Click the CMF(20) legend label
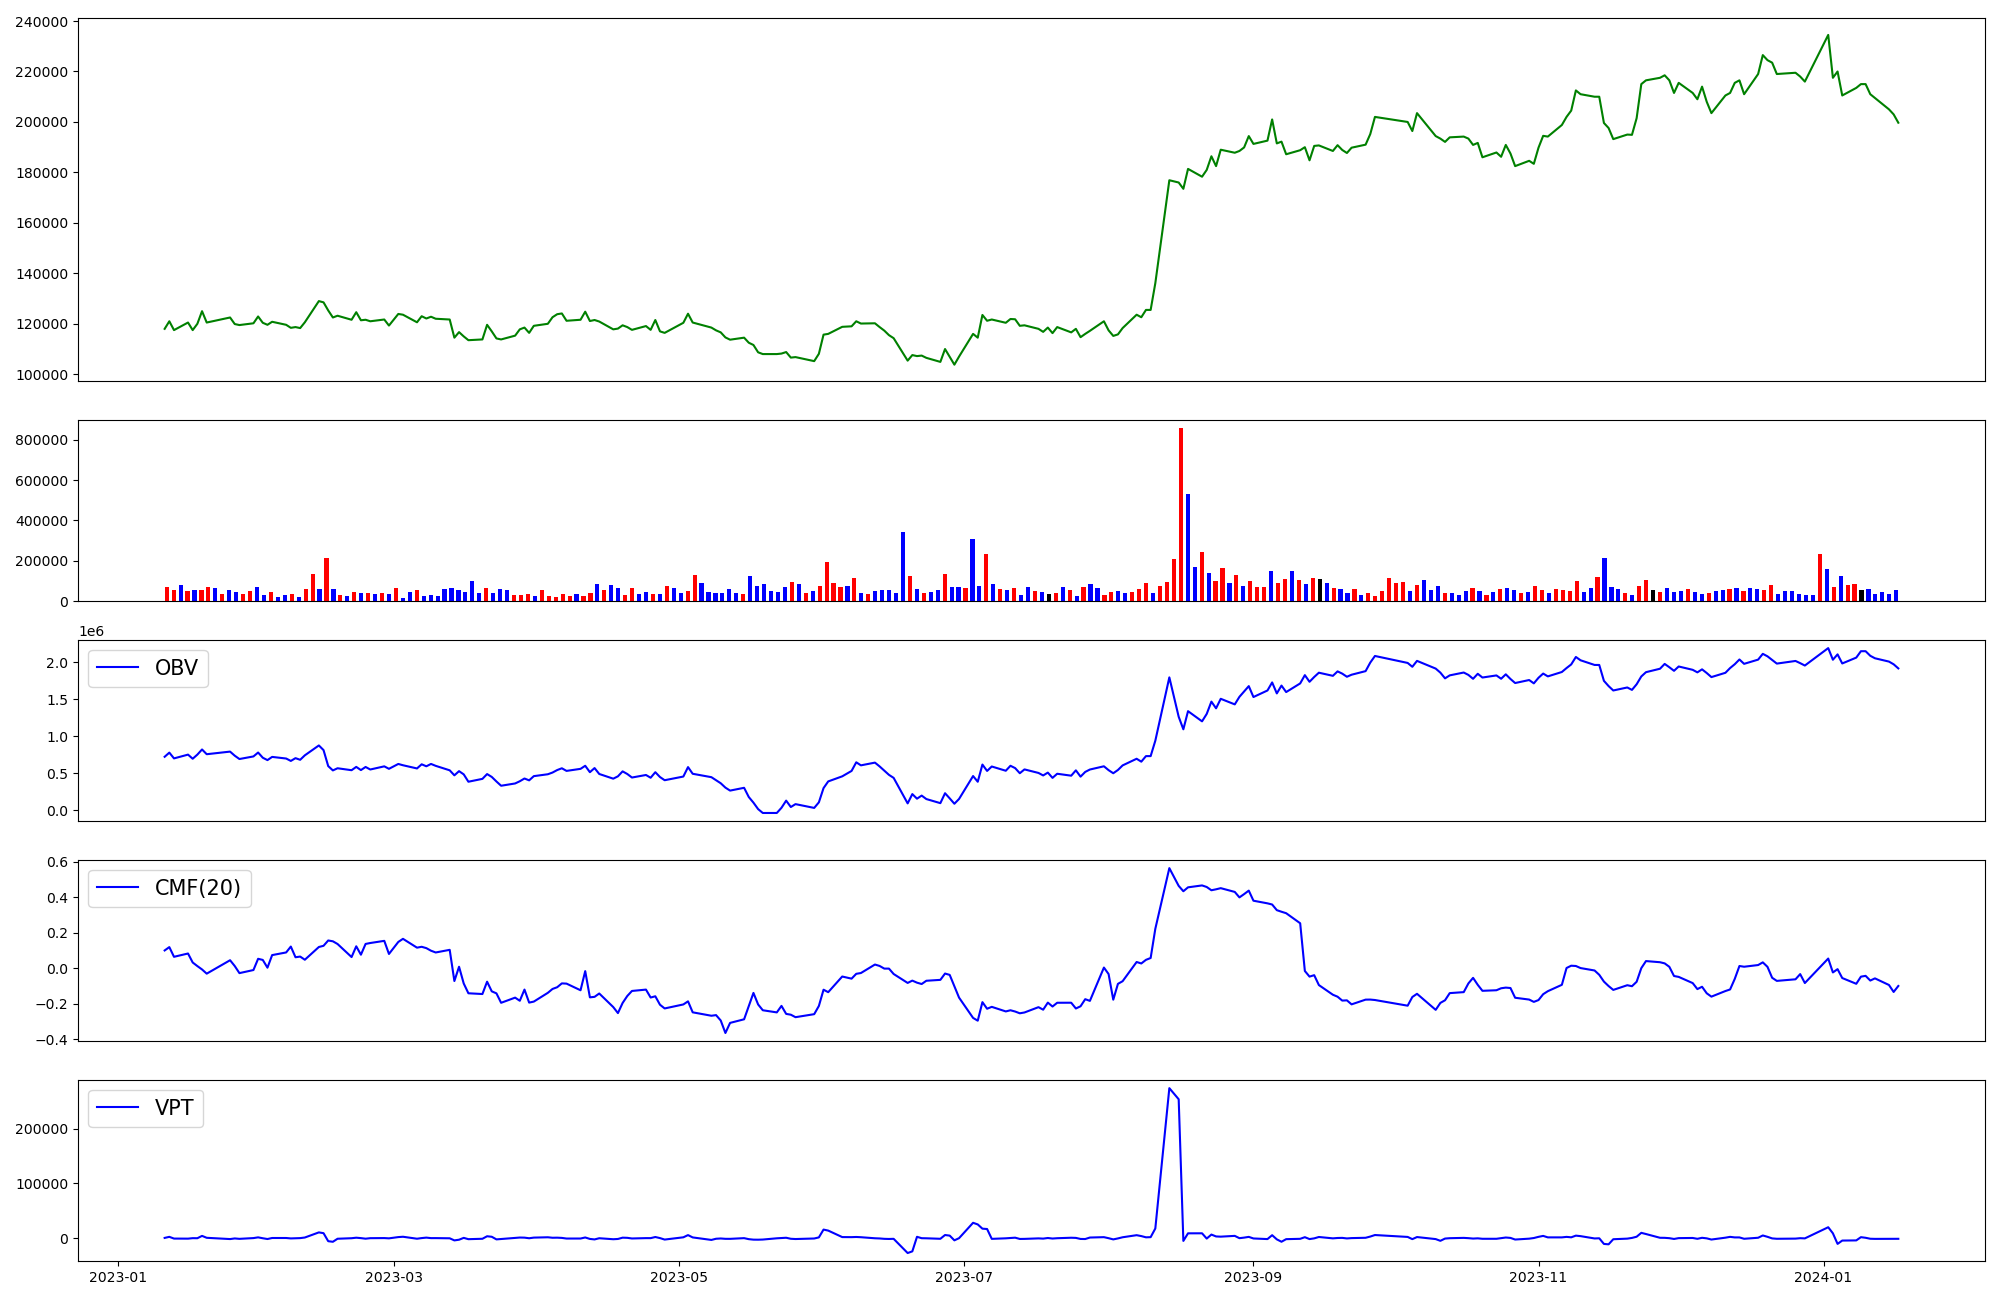 click(197, 888)
